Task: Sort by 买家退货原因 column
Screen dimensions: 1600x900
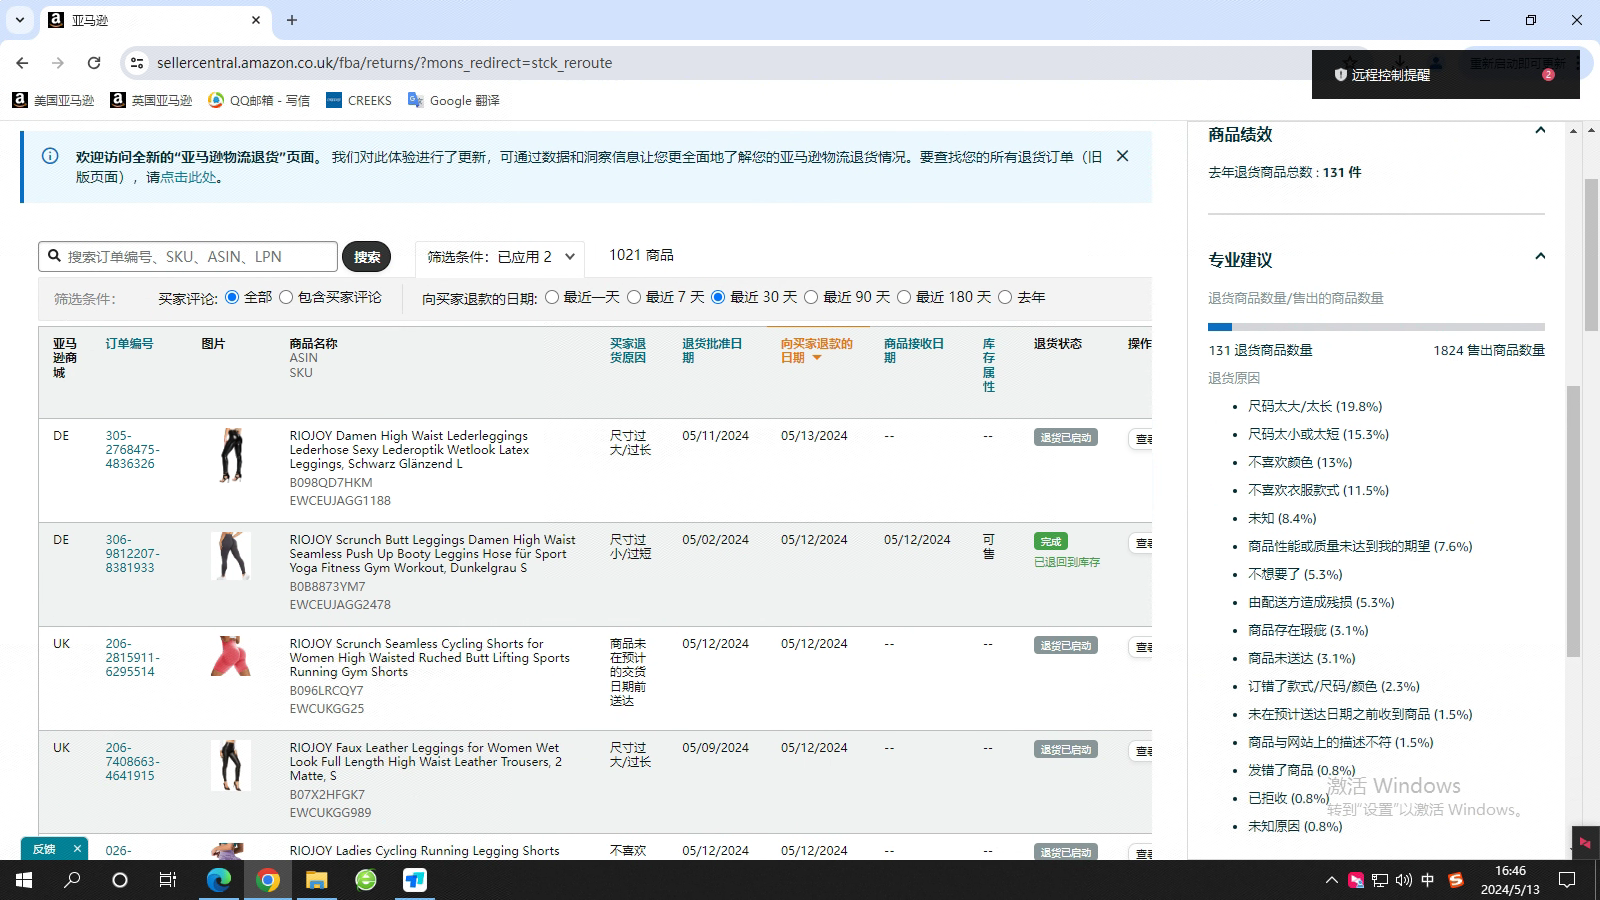Action: (628, 350)
